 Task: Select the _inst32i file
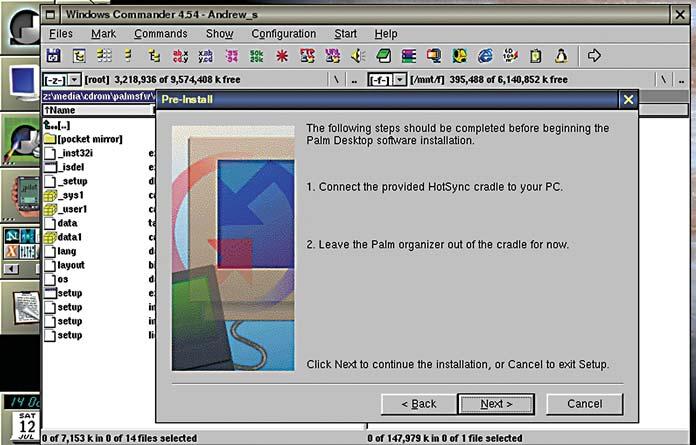coord(68,153)
